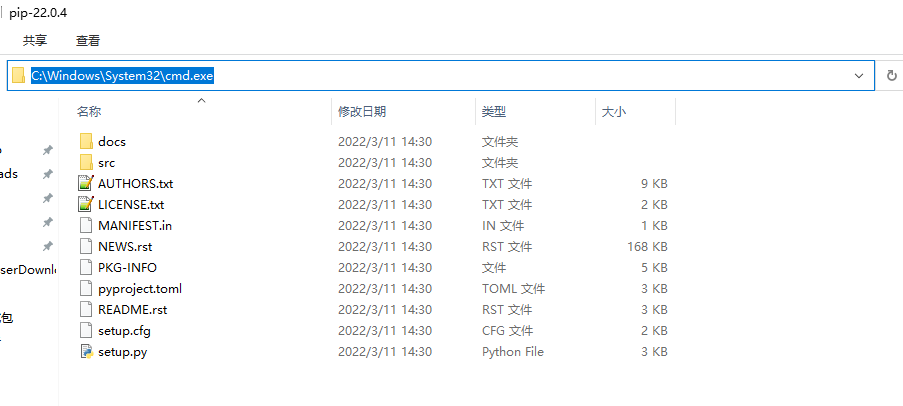Open the address bar history dropdown
This screenshot has width=903, height=406.
859,75
